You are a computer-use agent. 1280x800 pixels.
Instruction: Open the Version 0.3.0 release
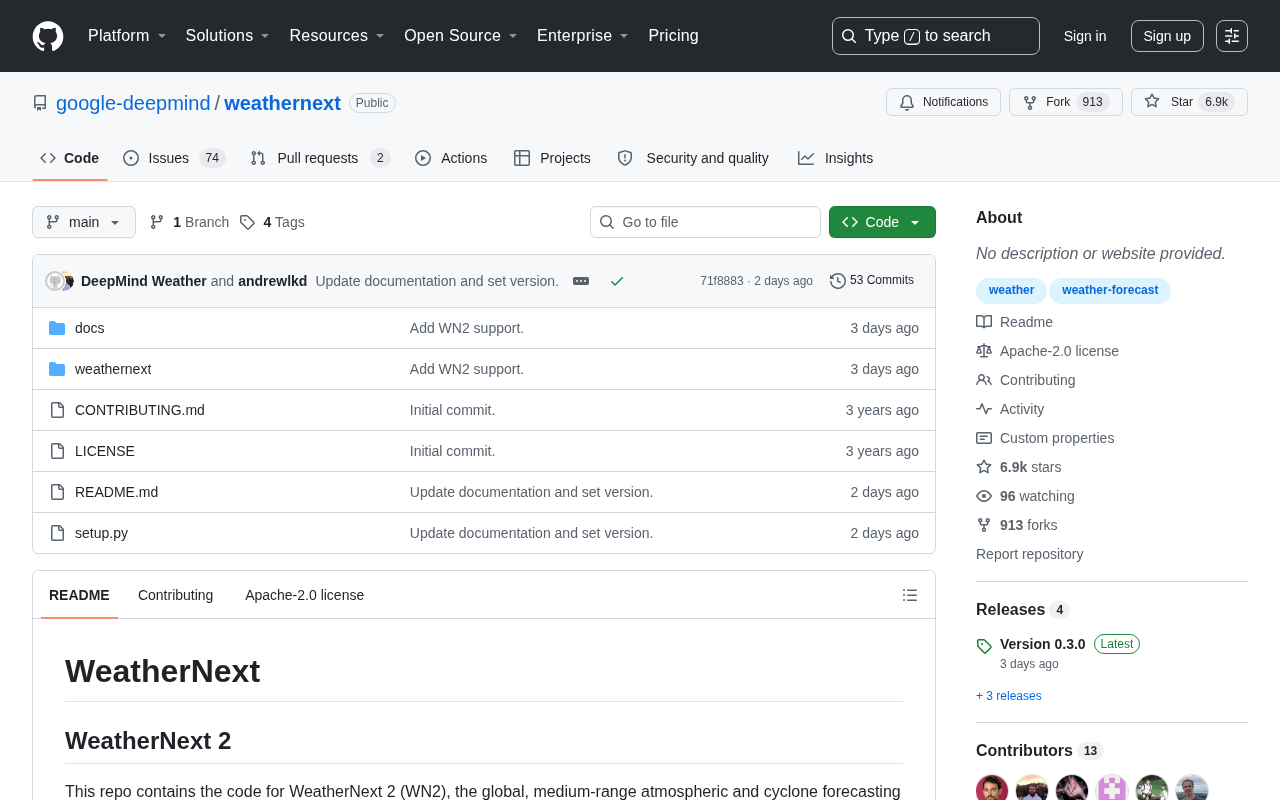coord(1042,644)
